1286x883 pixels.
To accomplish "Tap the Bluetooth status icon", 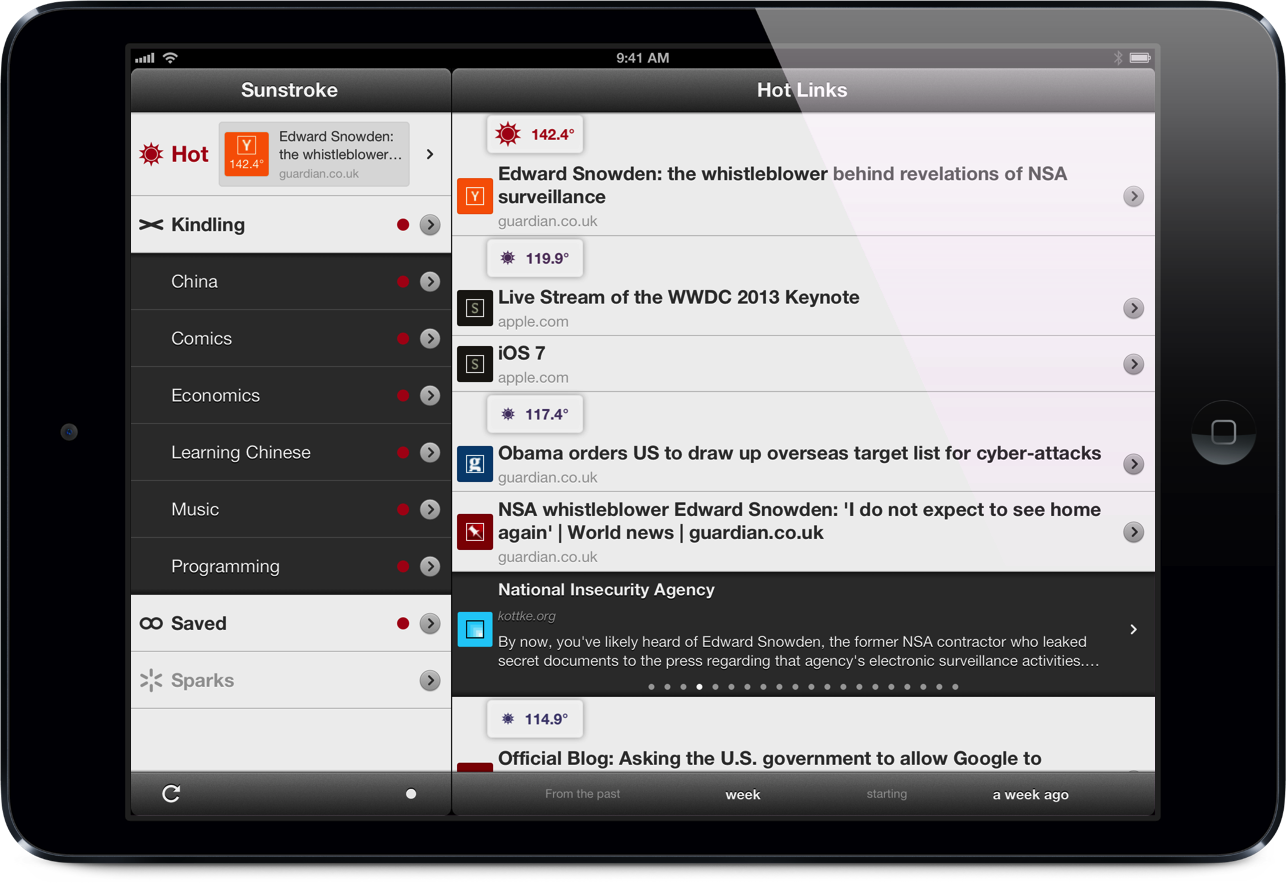I will [1118, 58].
